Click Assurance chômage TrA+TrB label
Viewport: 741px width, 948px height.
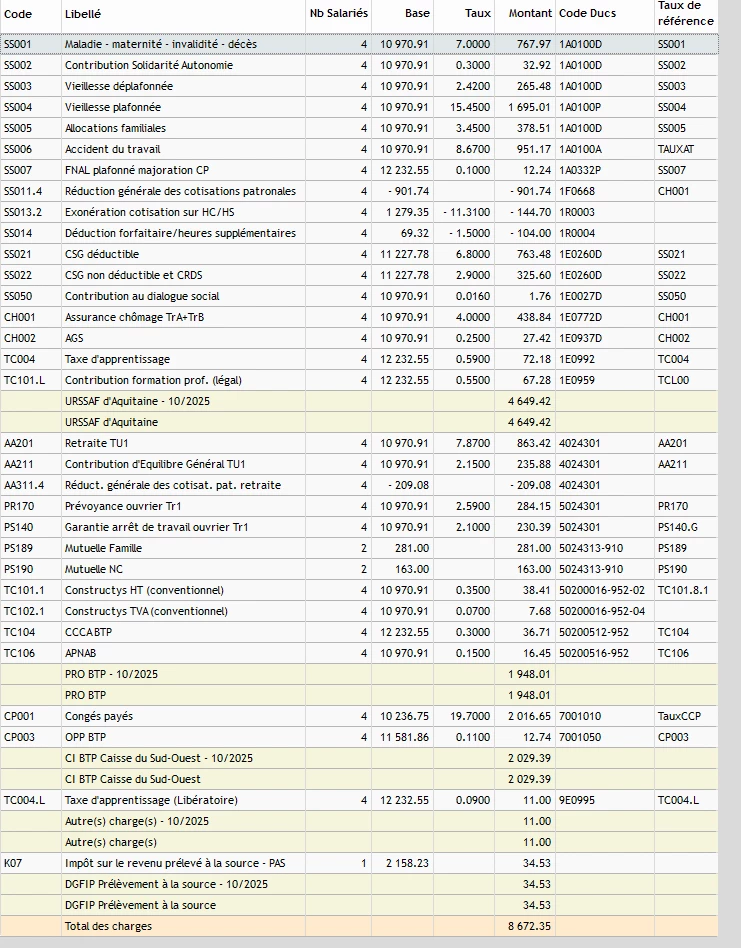point(134,317)
